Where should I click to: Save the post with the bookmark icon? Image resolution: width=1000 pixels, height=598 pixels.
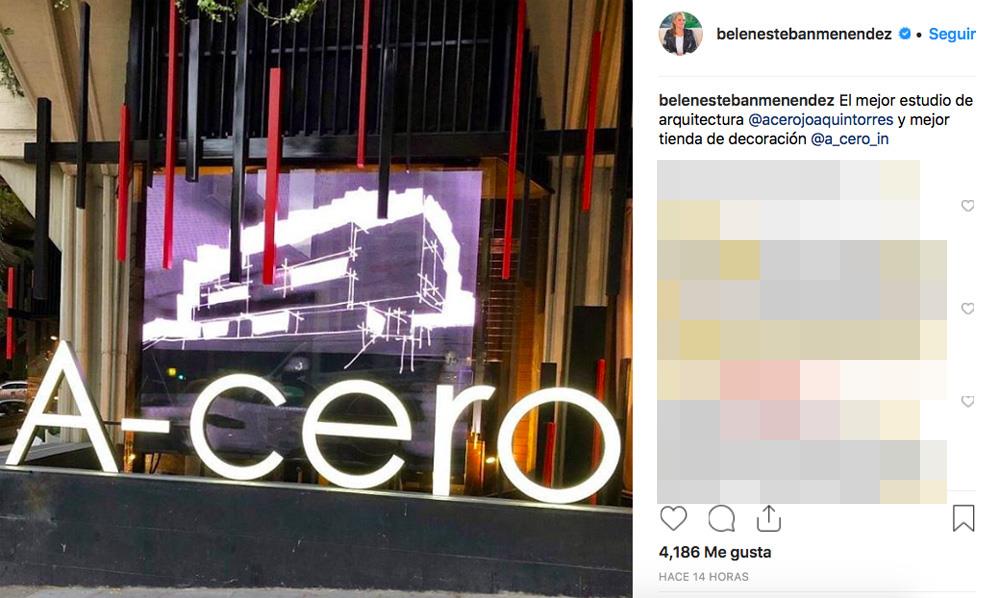963,518
